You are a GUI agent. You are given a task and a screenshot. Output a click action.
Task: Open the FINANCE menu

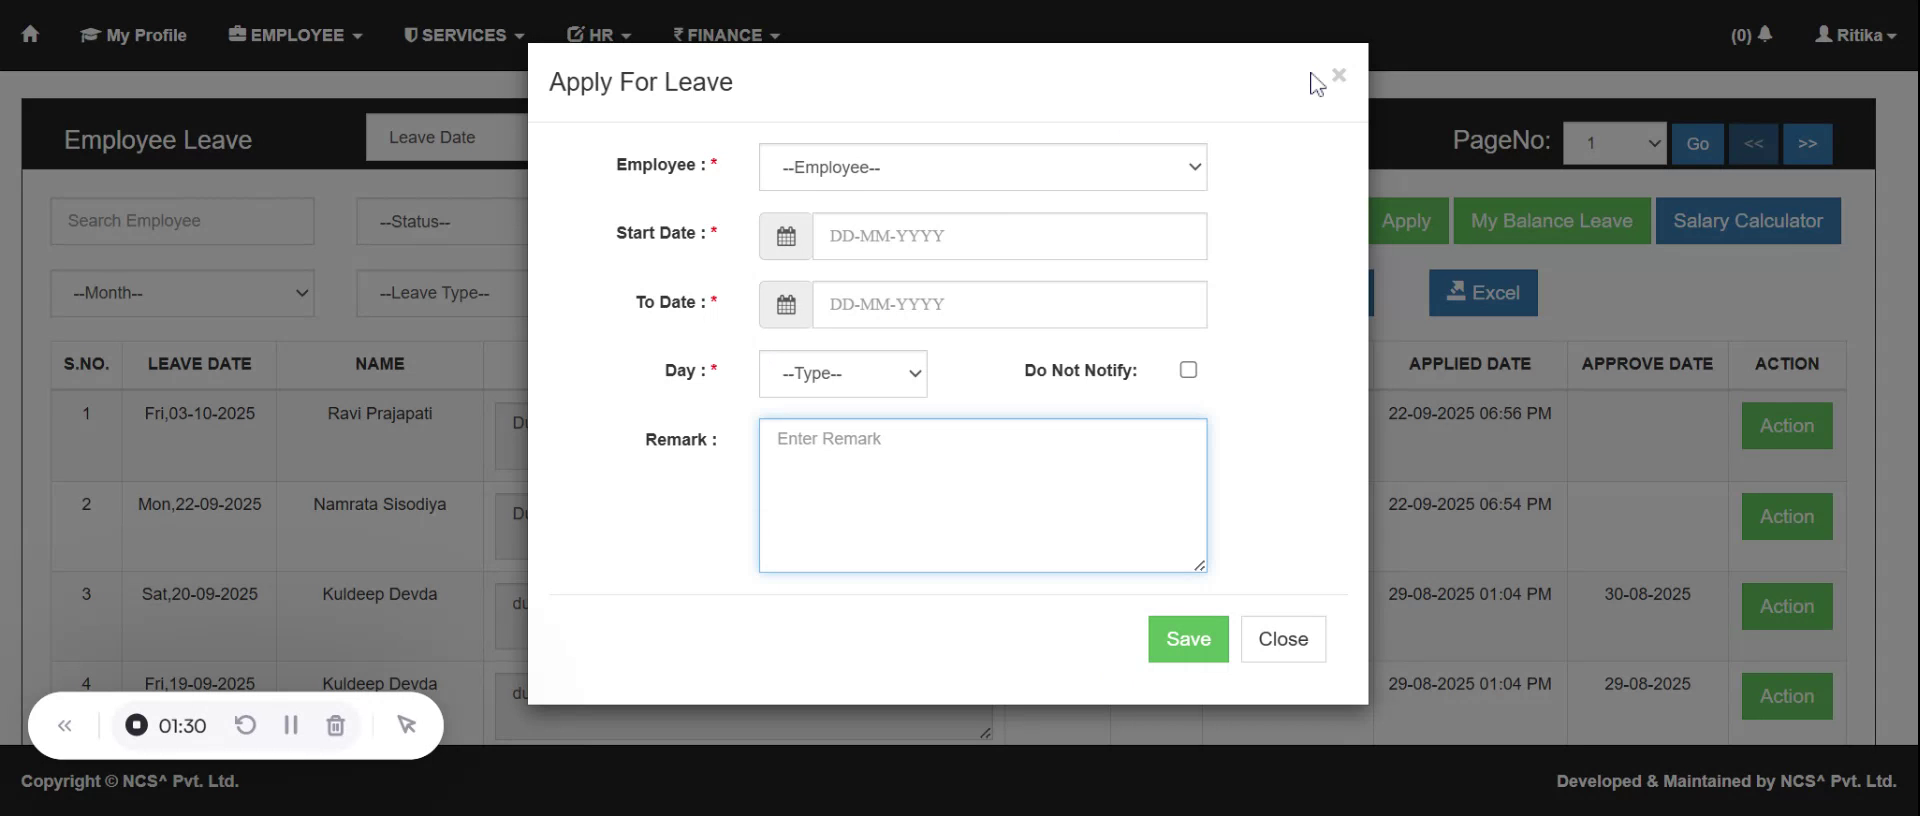(726, 35)
